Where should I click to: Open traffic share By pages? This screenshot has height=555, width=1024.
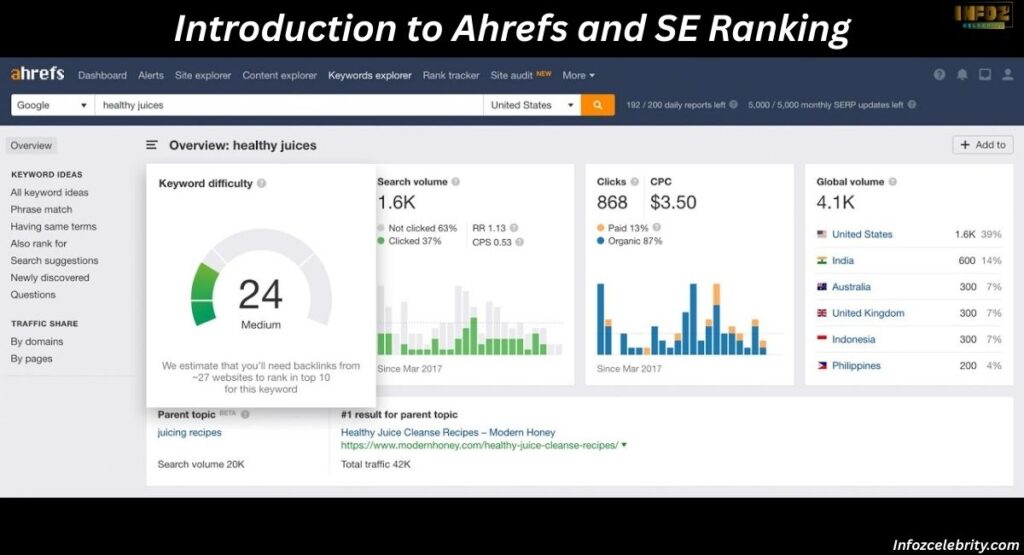[31, 358]
